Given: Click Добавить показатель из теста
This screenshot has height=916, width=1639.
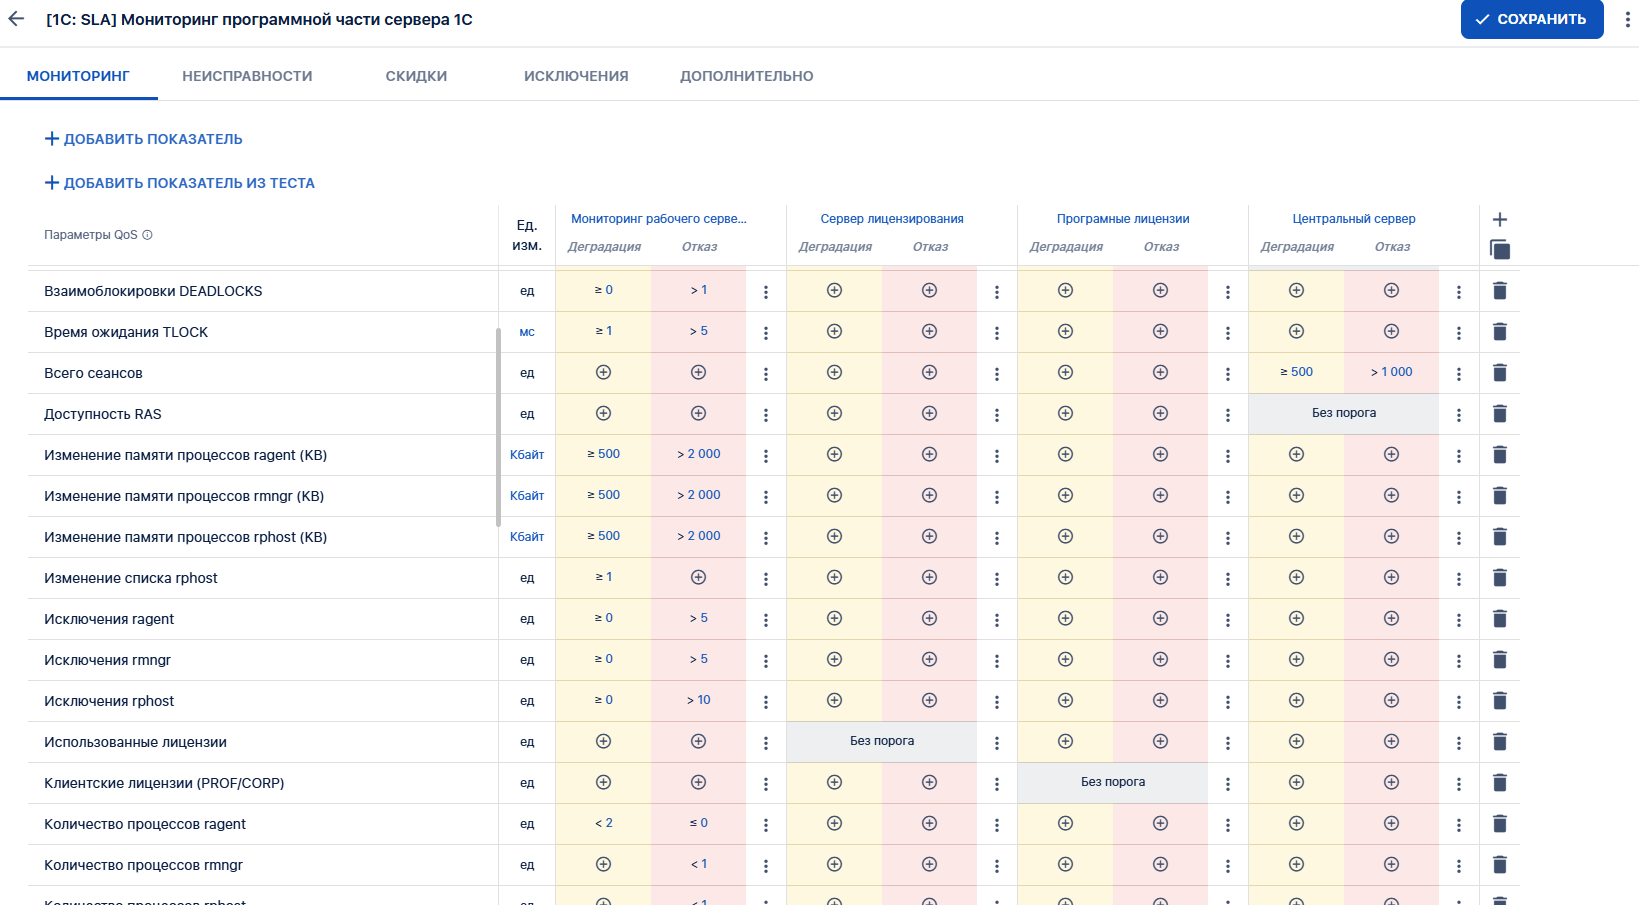Looking at the screenshot, I should (180, 183).
